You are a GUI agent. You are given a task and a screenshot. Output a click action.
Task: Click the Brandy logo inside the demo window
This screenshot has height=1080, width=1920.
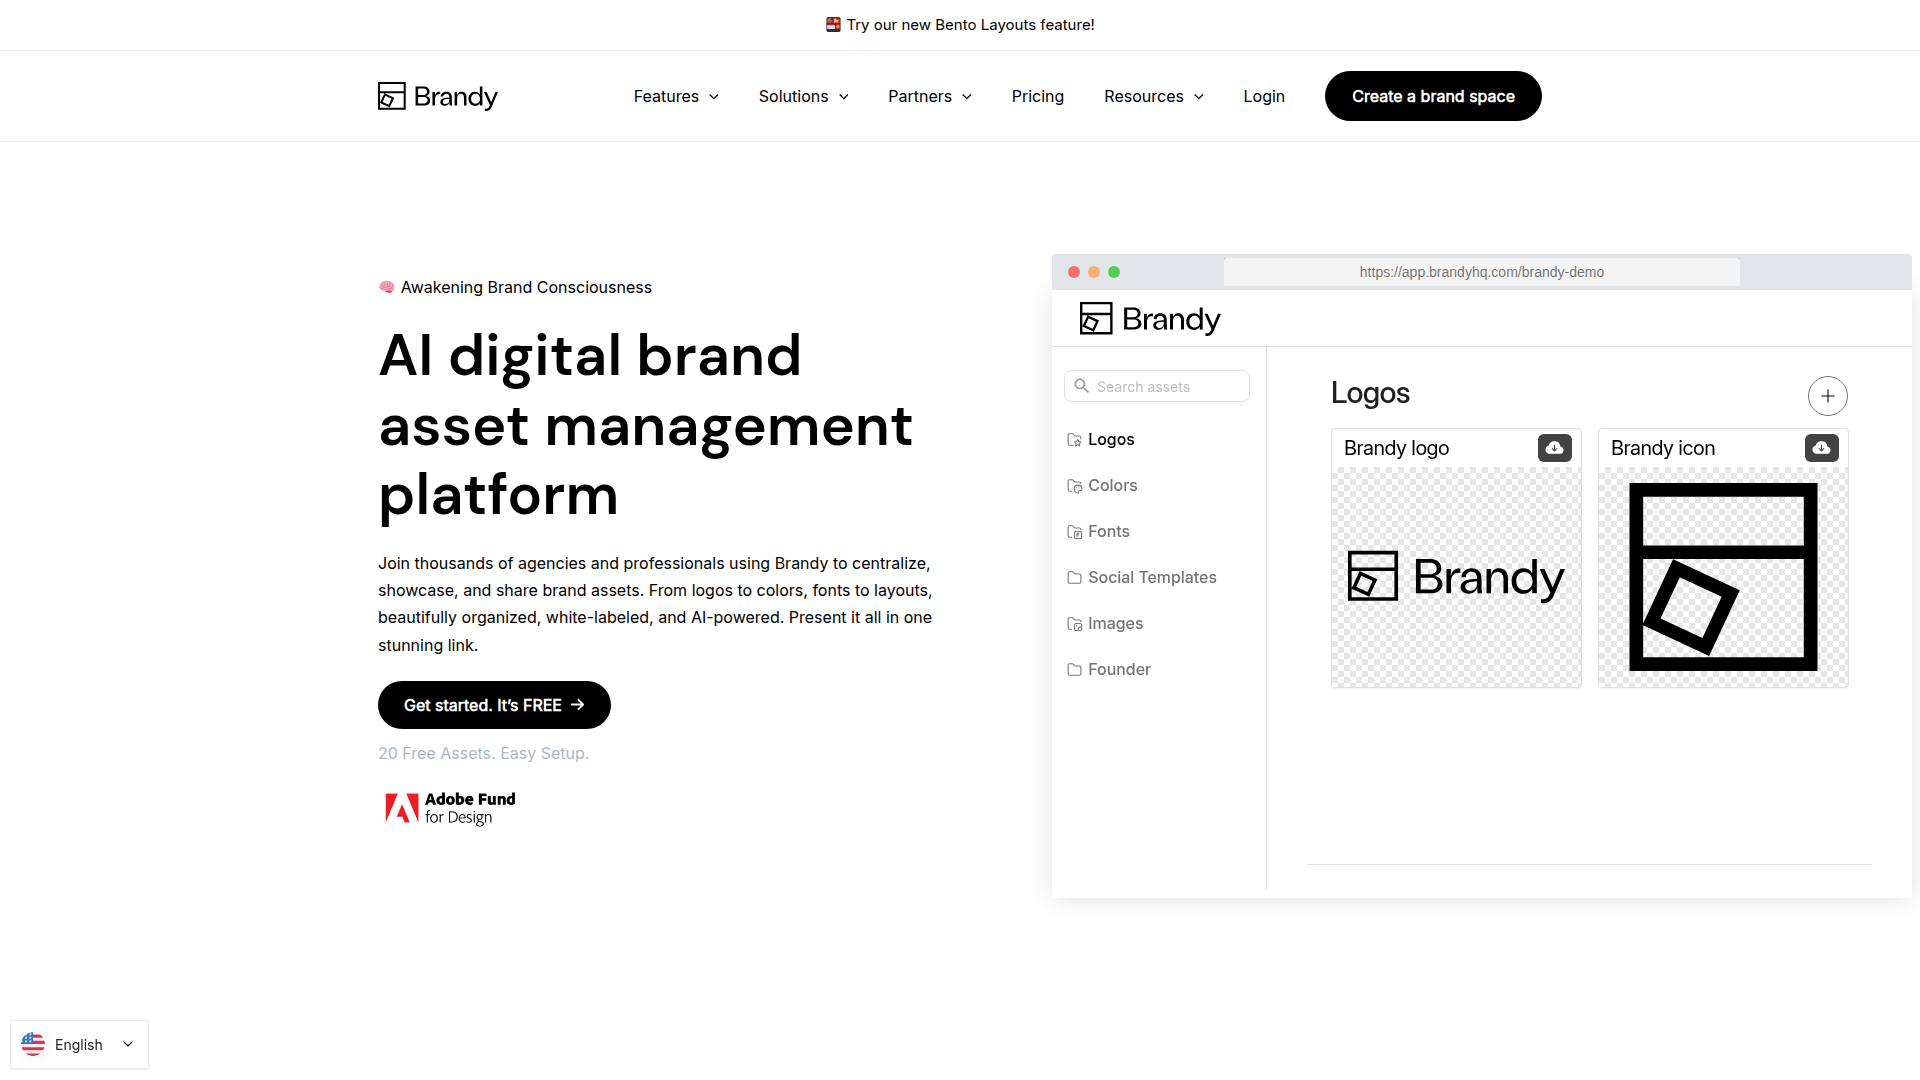[x=1150, y=319]
